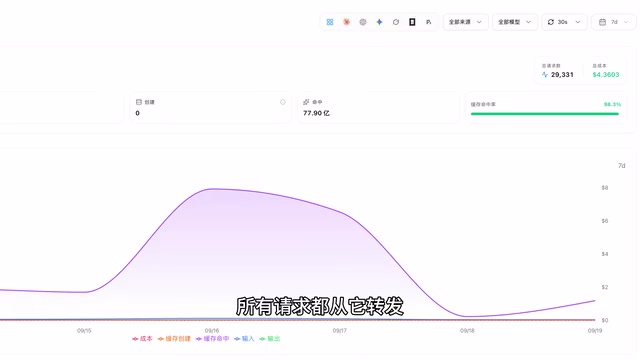Image resolution: width=640 pixels, height=360 pixels.
Task: Select the circular arrow provider icon
Action: pyautogui.click(x=396, y=22)
